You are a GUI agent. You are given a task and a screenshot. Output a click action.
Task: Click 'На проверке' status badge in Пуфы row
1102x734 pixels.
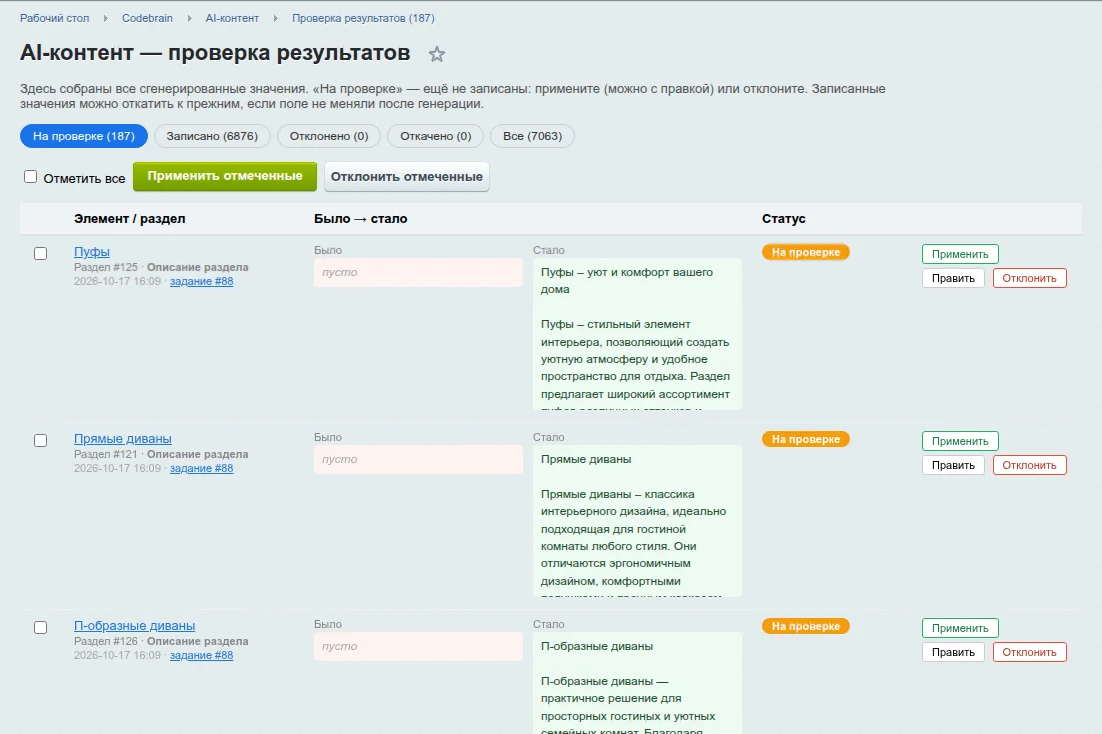point(805,252)
